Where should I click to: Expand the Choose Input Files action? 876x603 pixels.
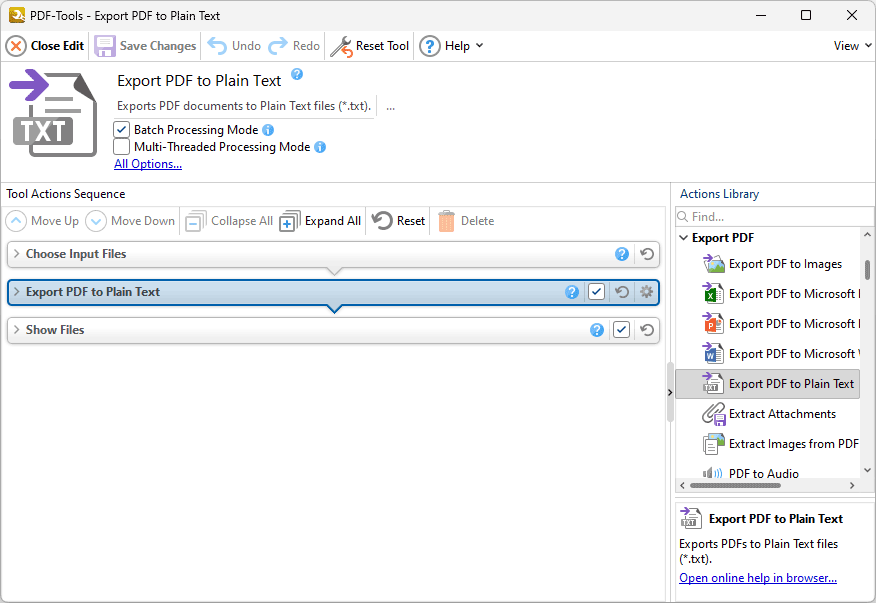pyautogui.click(x=18, y=254)
